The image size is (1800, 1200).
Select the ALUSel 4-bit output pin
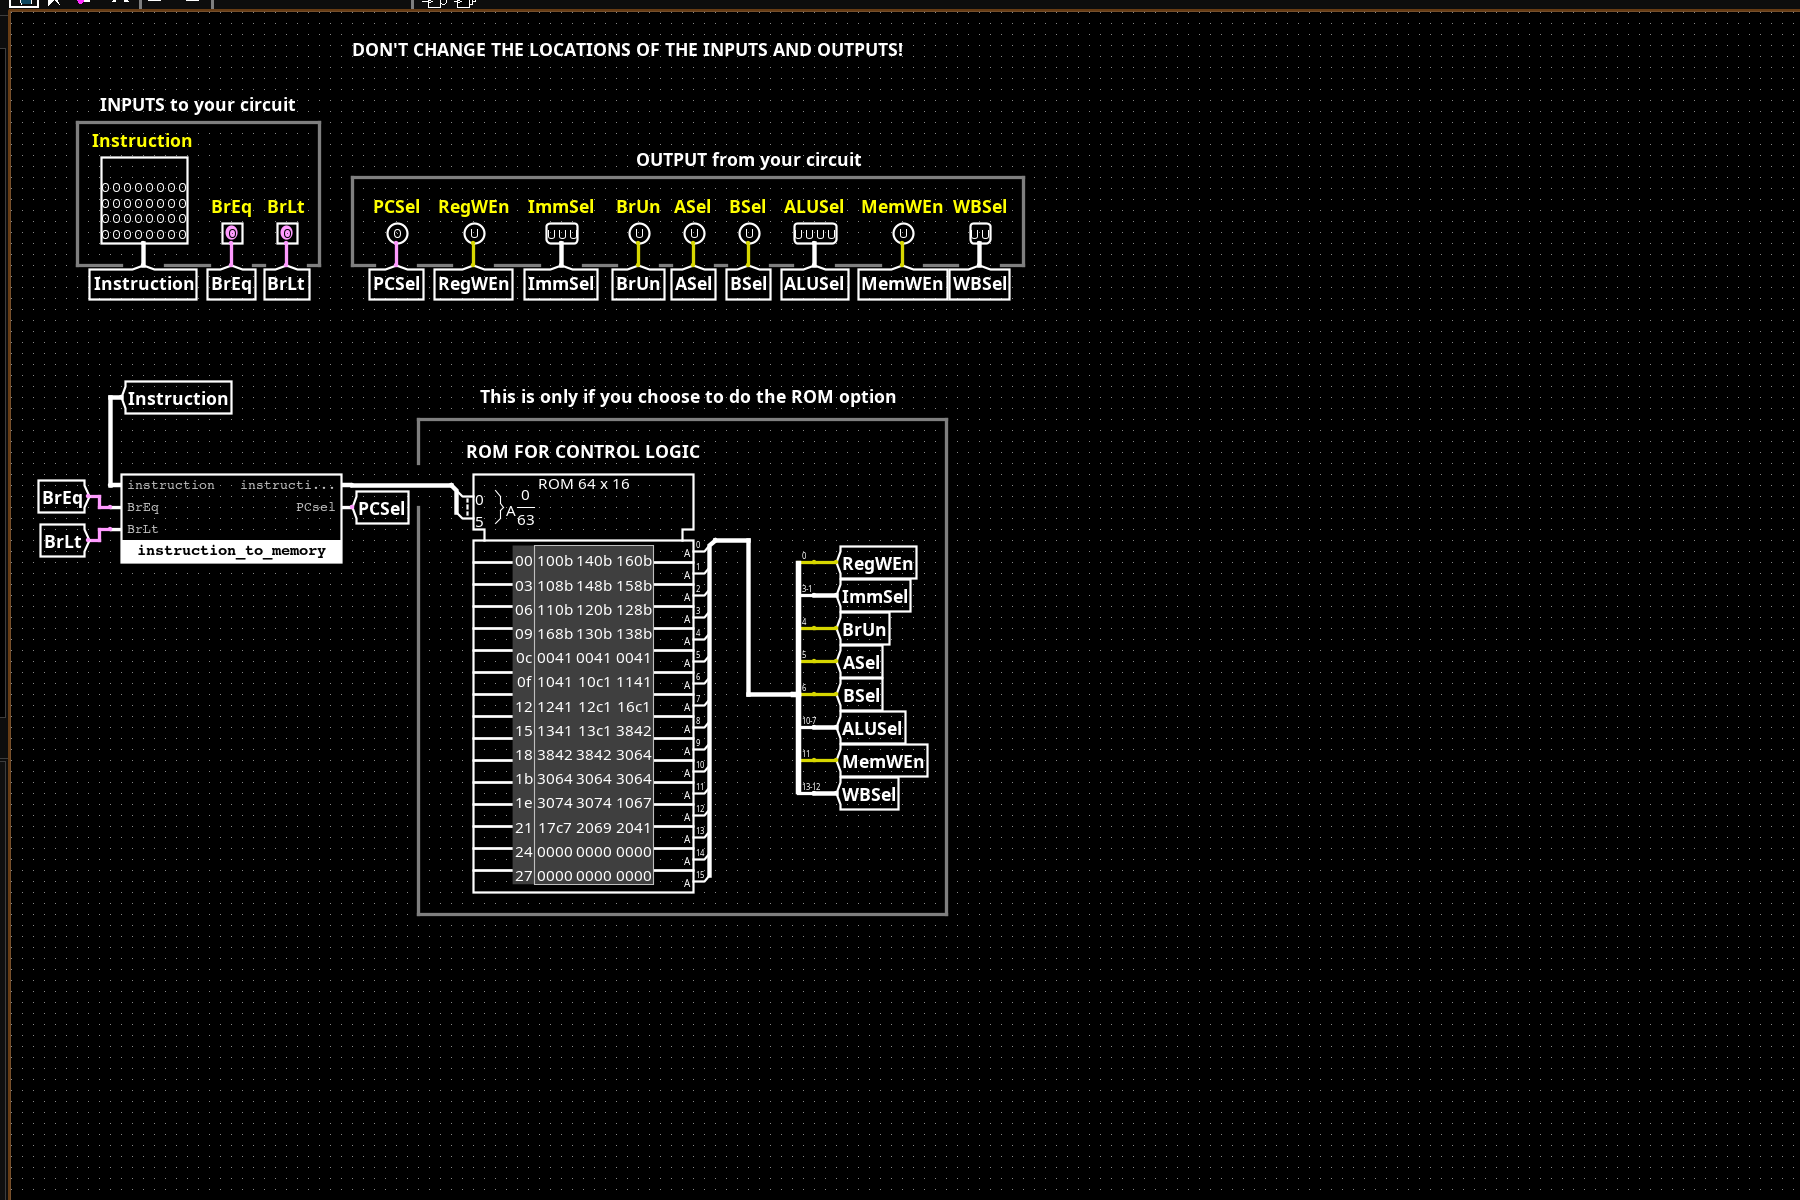pos(815,233)
